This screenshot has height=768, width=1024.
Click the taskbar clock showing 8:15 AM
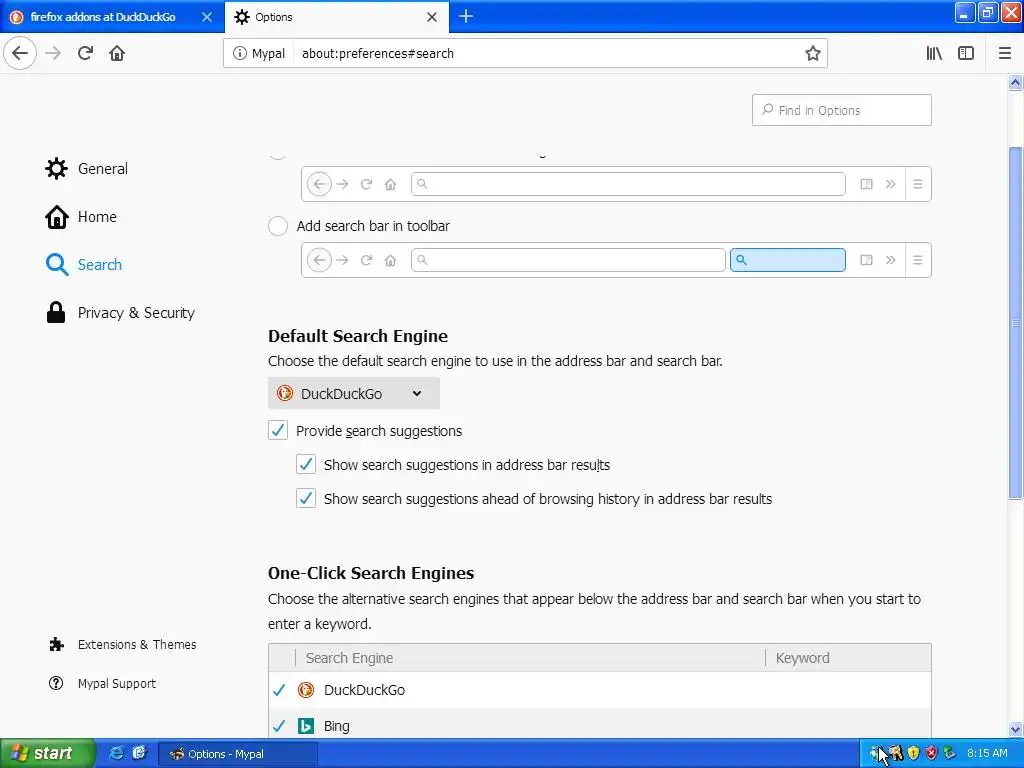coord(987,753)
